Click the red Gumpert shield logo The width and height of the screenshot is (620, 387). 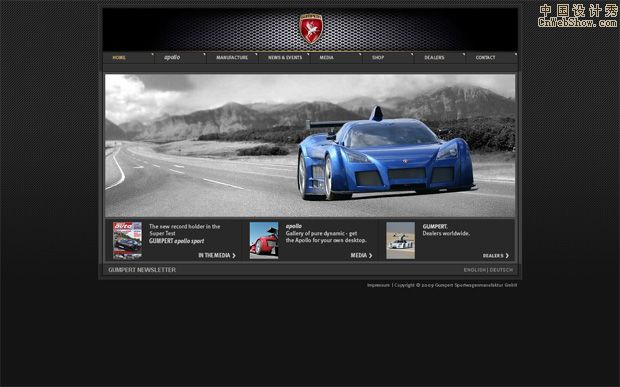pyautogui.click(x=311, y=28)
